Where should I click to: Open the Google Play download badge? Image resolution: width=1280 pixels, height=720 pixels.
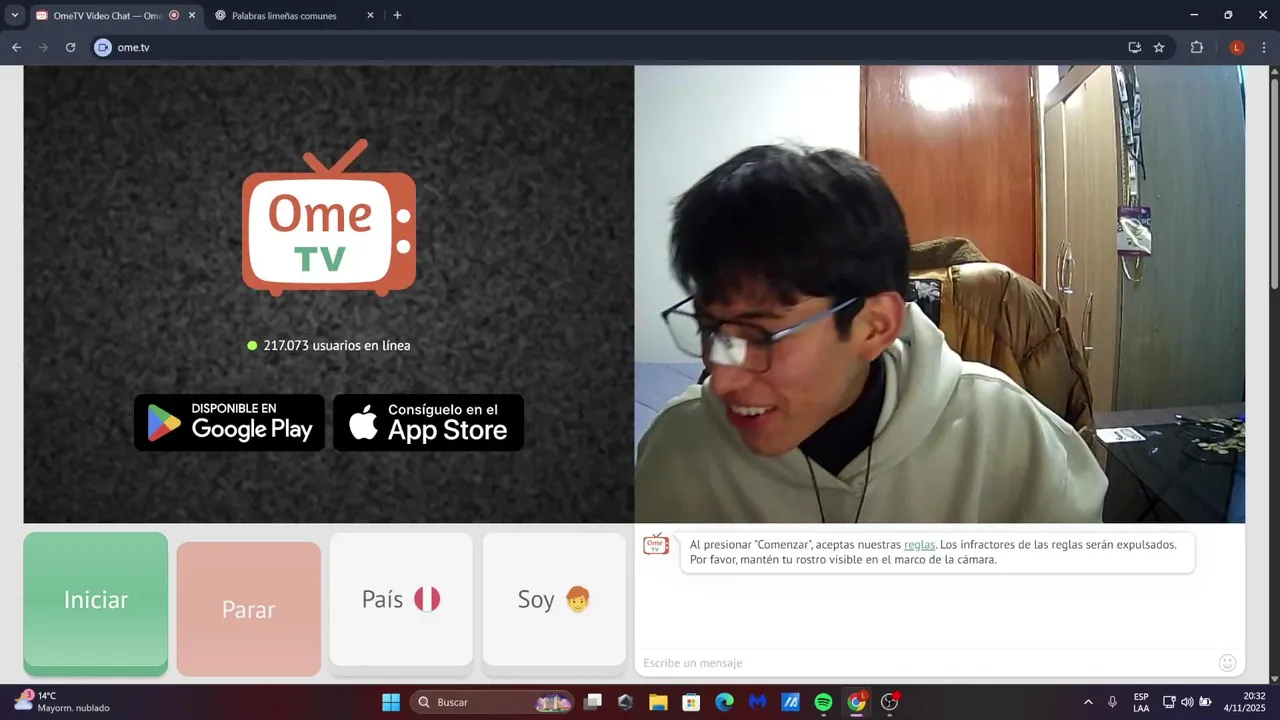pos(229,422)
